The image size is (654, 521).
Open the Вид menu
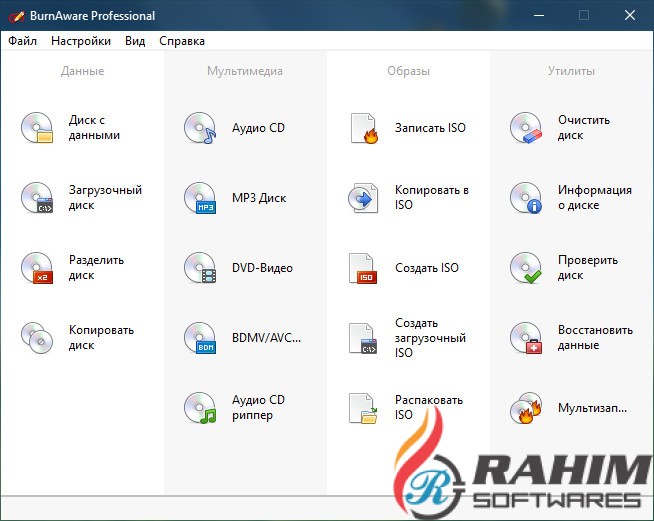tap(135, 41)
